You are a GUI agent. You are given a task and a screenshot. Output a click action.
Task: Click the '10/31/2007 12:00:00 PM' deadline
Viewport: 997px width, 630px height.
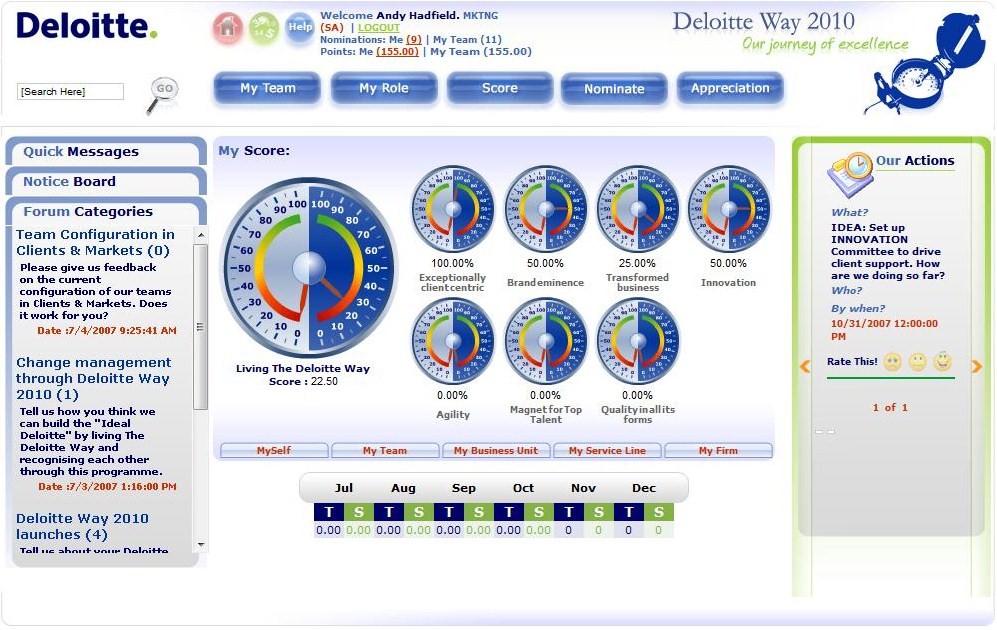(x=884, y=329)
